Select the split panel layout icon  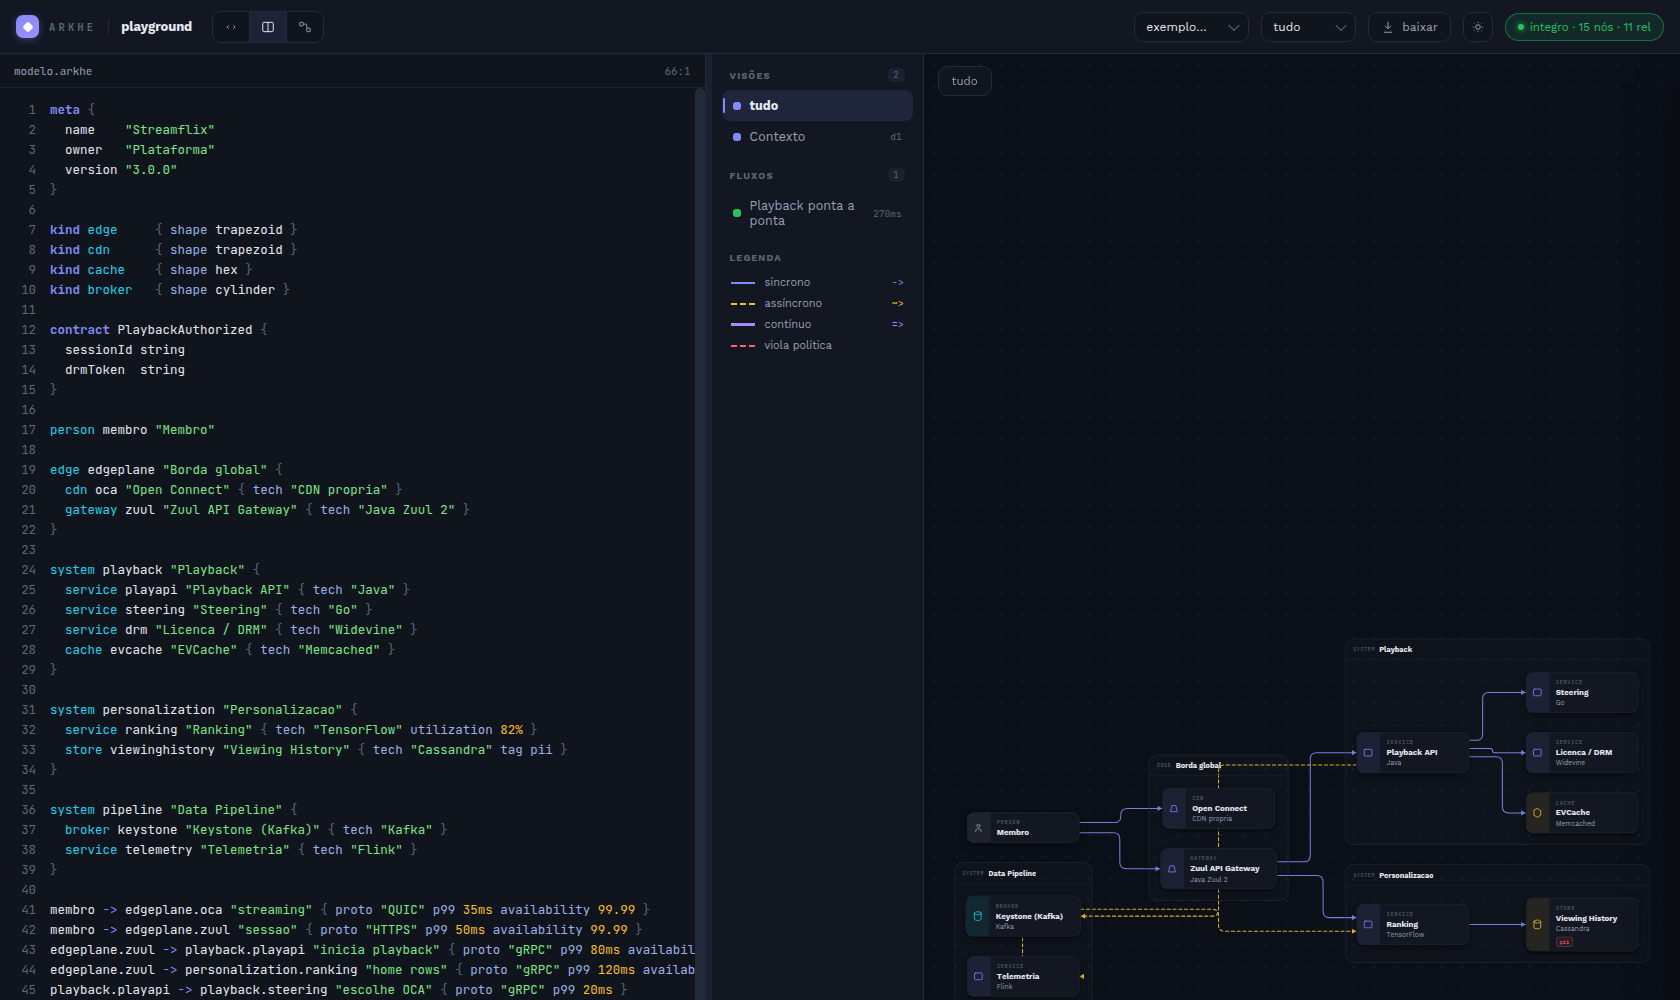click(x=268, y=27)
